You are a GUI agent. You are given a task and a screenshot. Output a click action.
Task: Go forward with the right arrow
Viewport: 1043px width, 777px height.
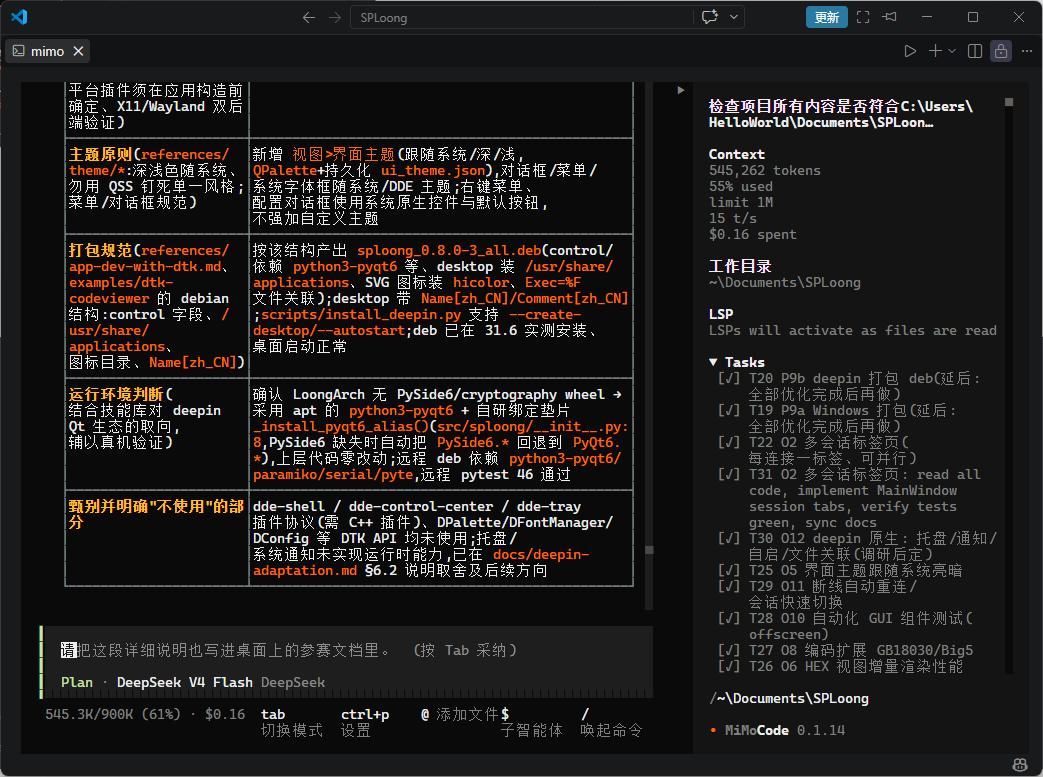(x=335, y=17)
